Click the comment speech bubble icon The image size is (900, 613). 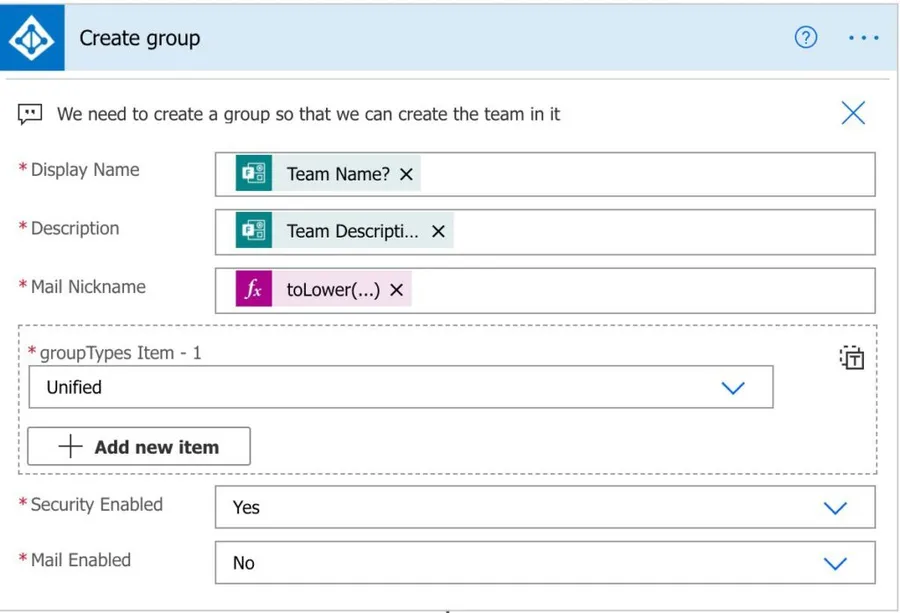pyautogui.click(x=30, y=114)
